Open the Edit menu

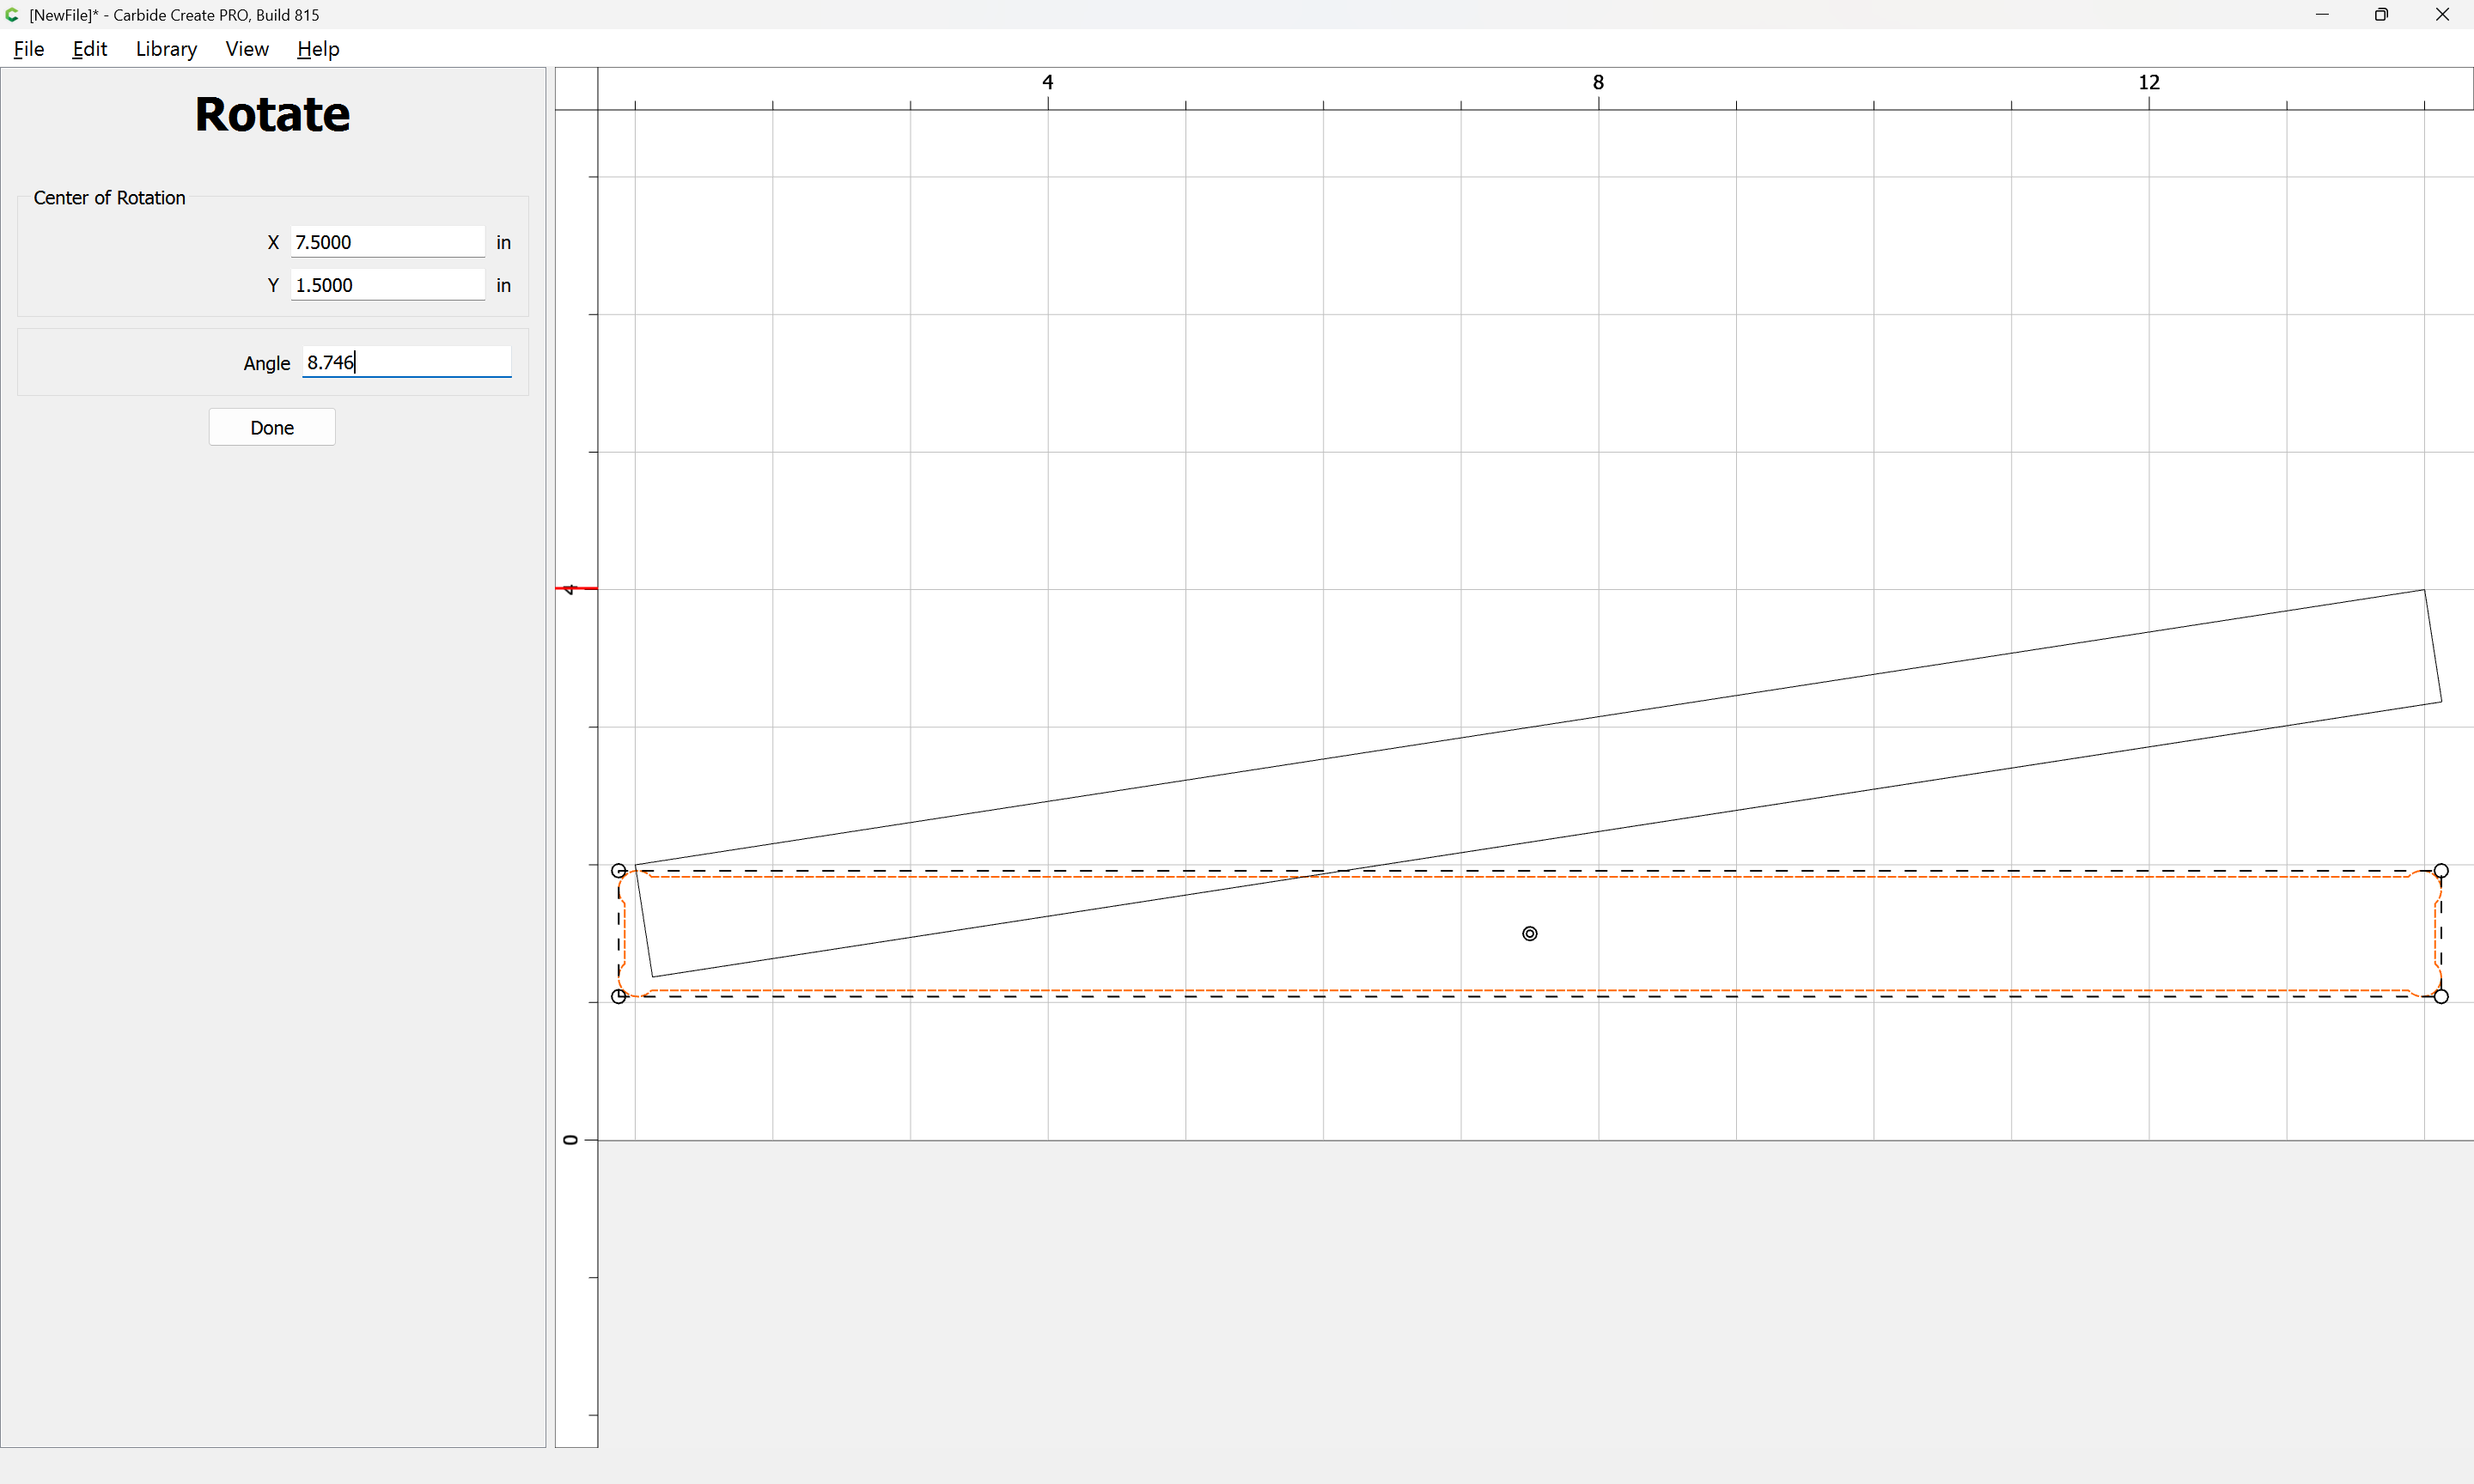pos(90,49)
